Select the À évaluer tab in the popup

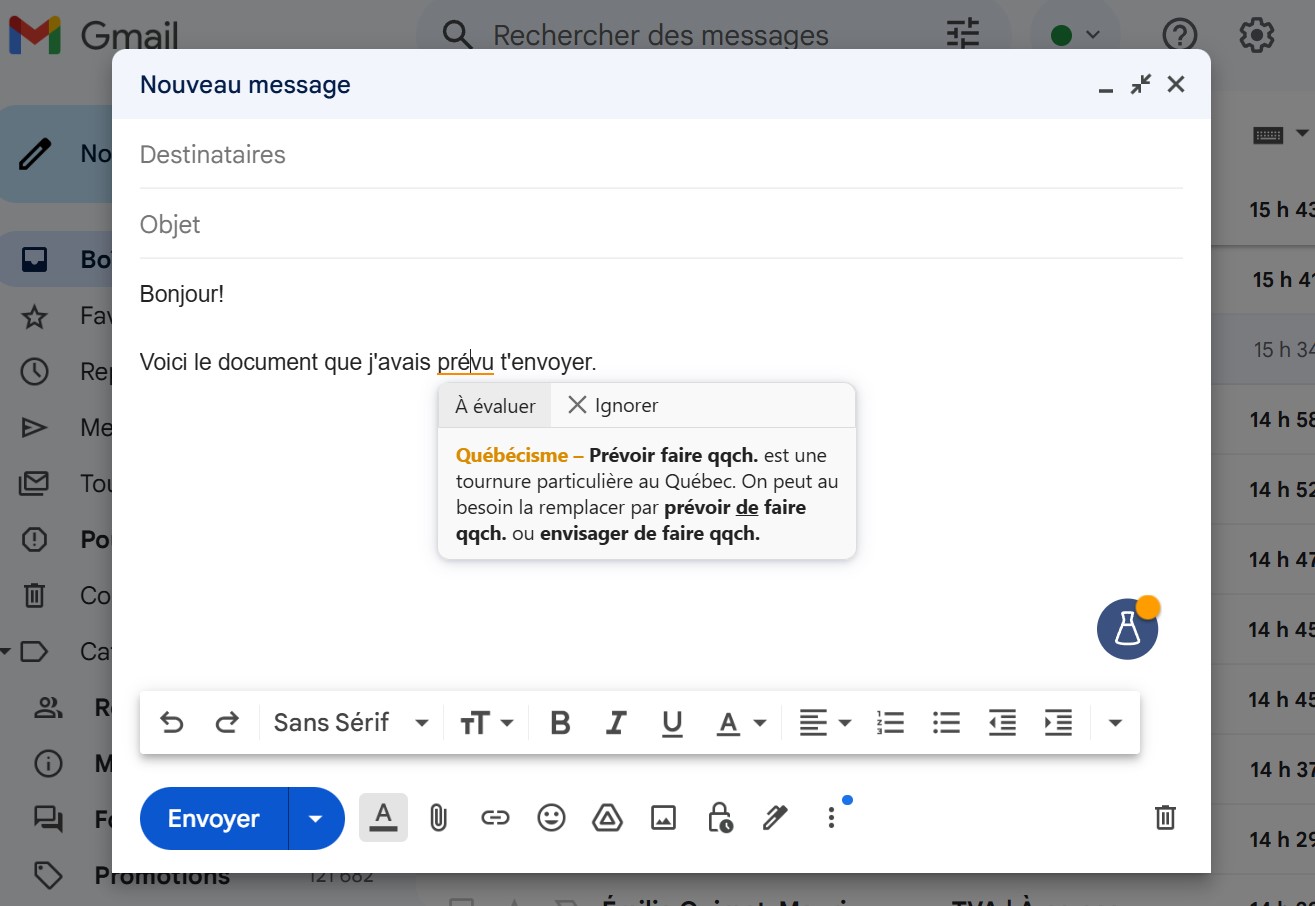(495, 406)
